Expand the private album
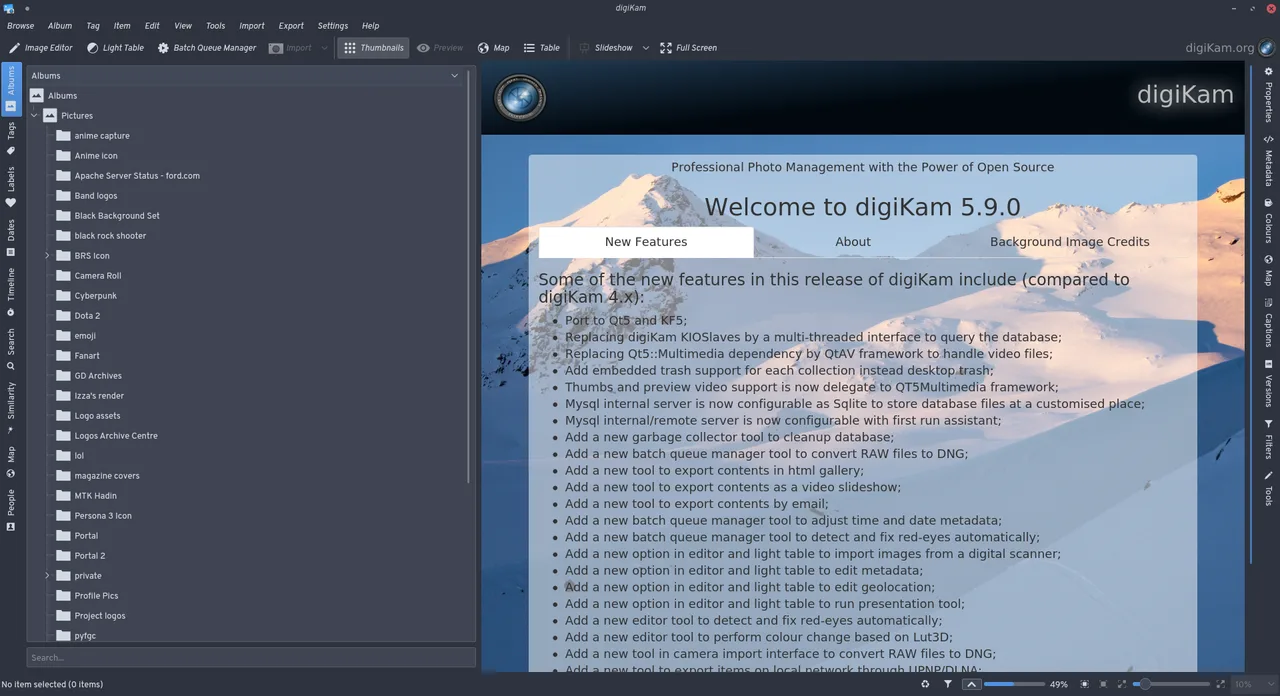 pyautogui.click(x=47, y=576)
